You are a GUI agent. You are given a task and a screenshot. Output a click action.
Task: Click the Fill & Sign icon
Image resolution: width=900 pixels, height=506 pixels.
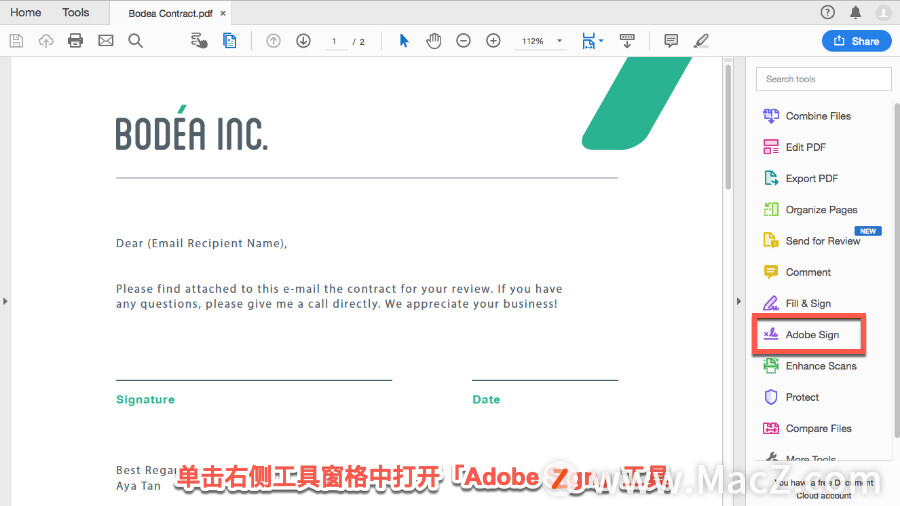tap(771, 303)
